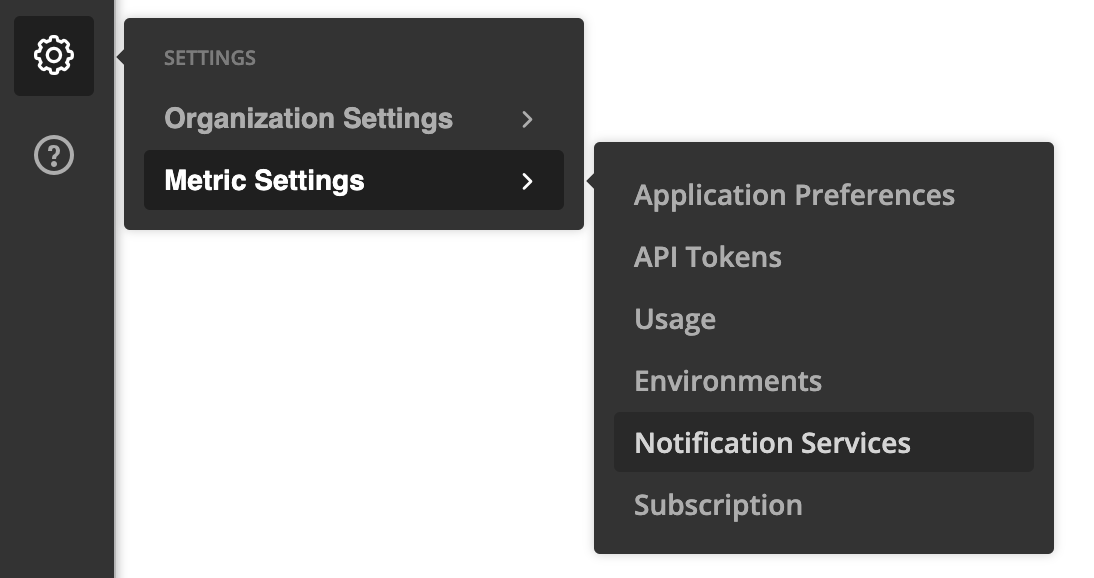
Task: Open Notification Services
Action: point(772,443)
